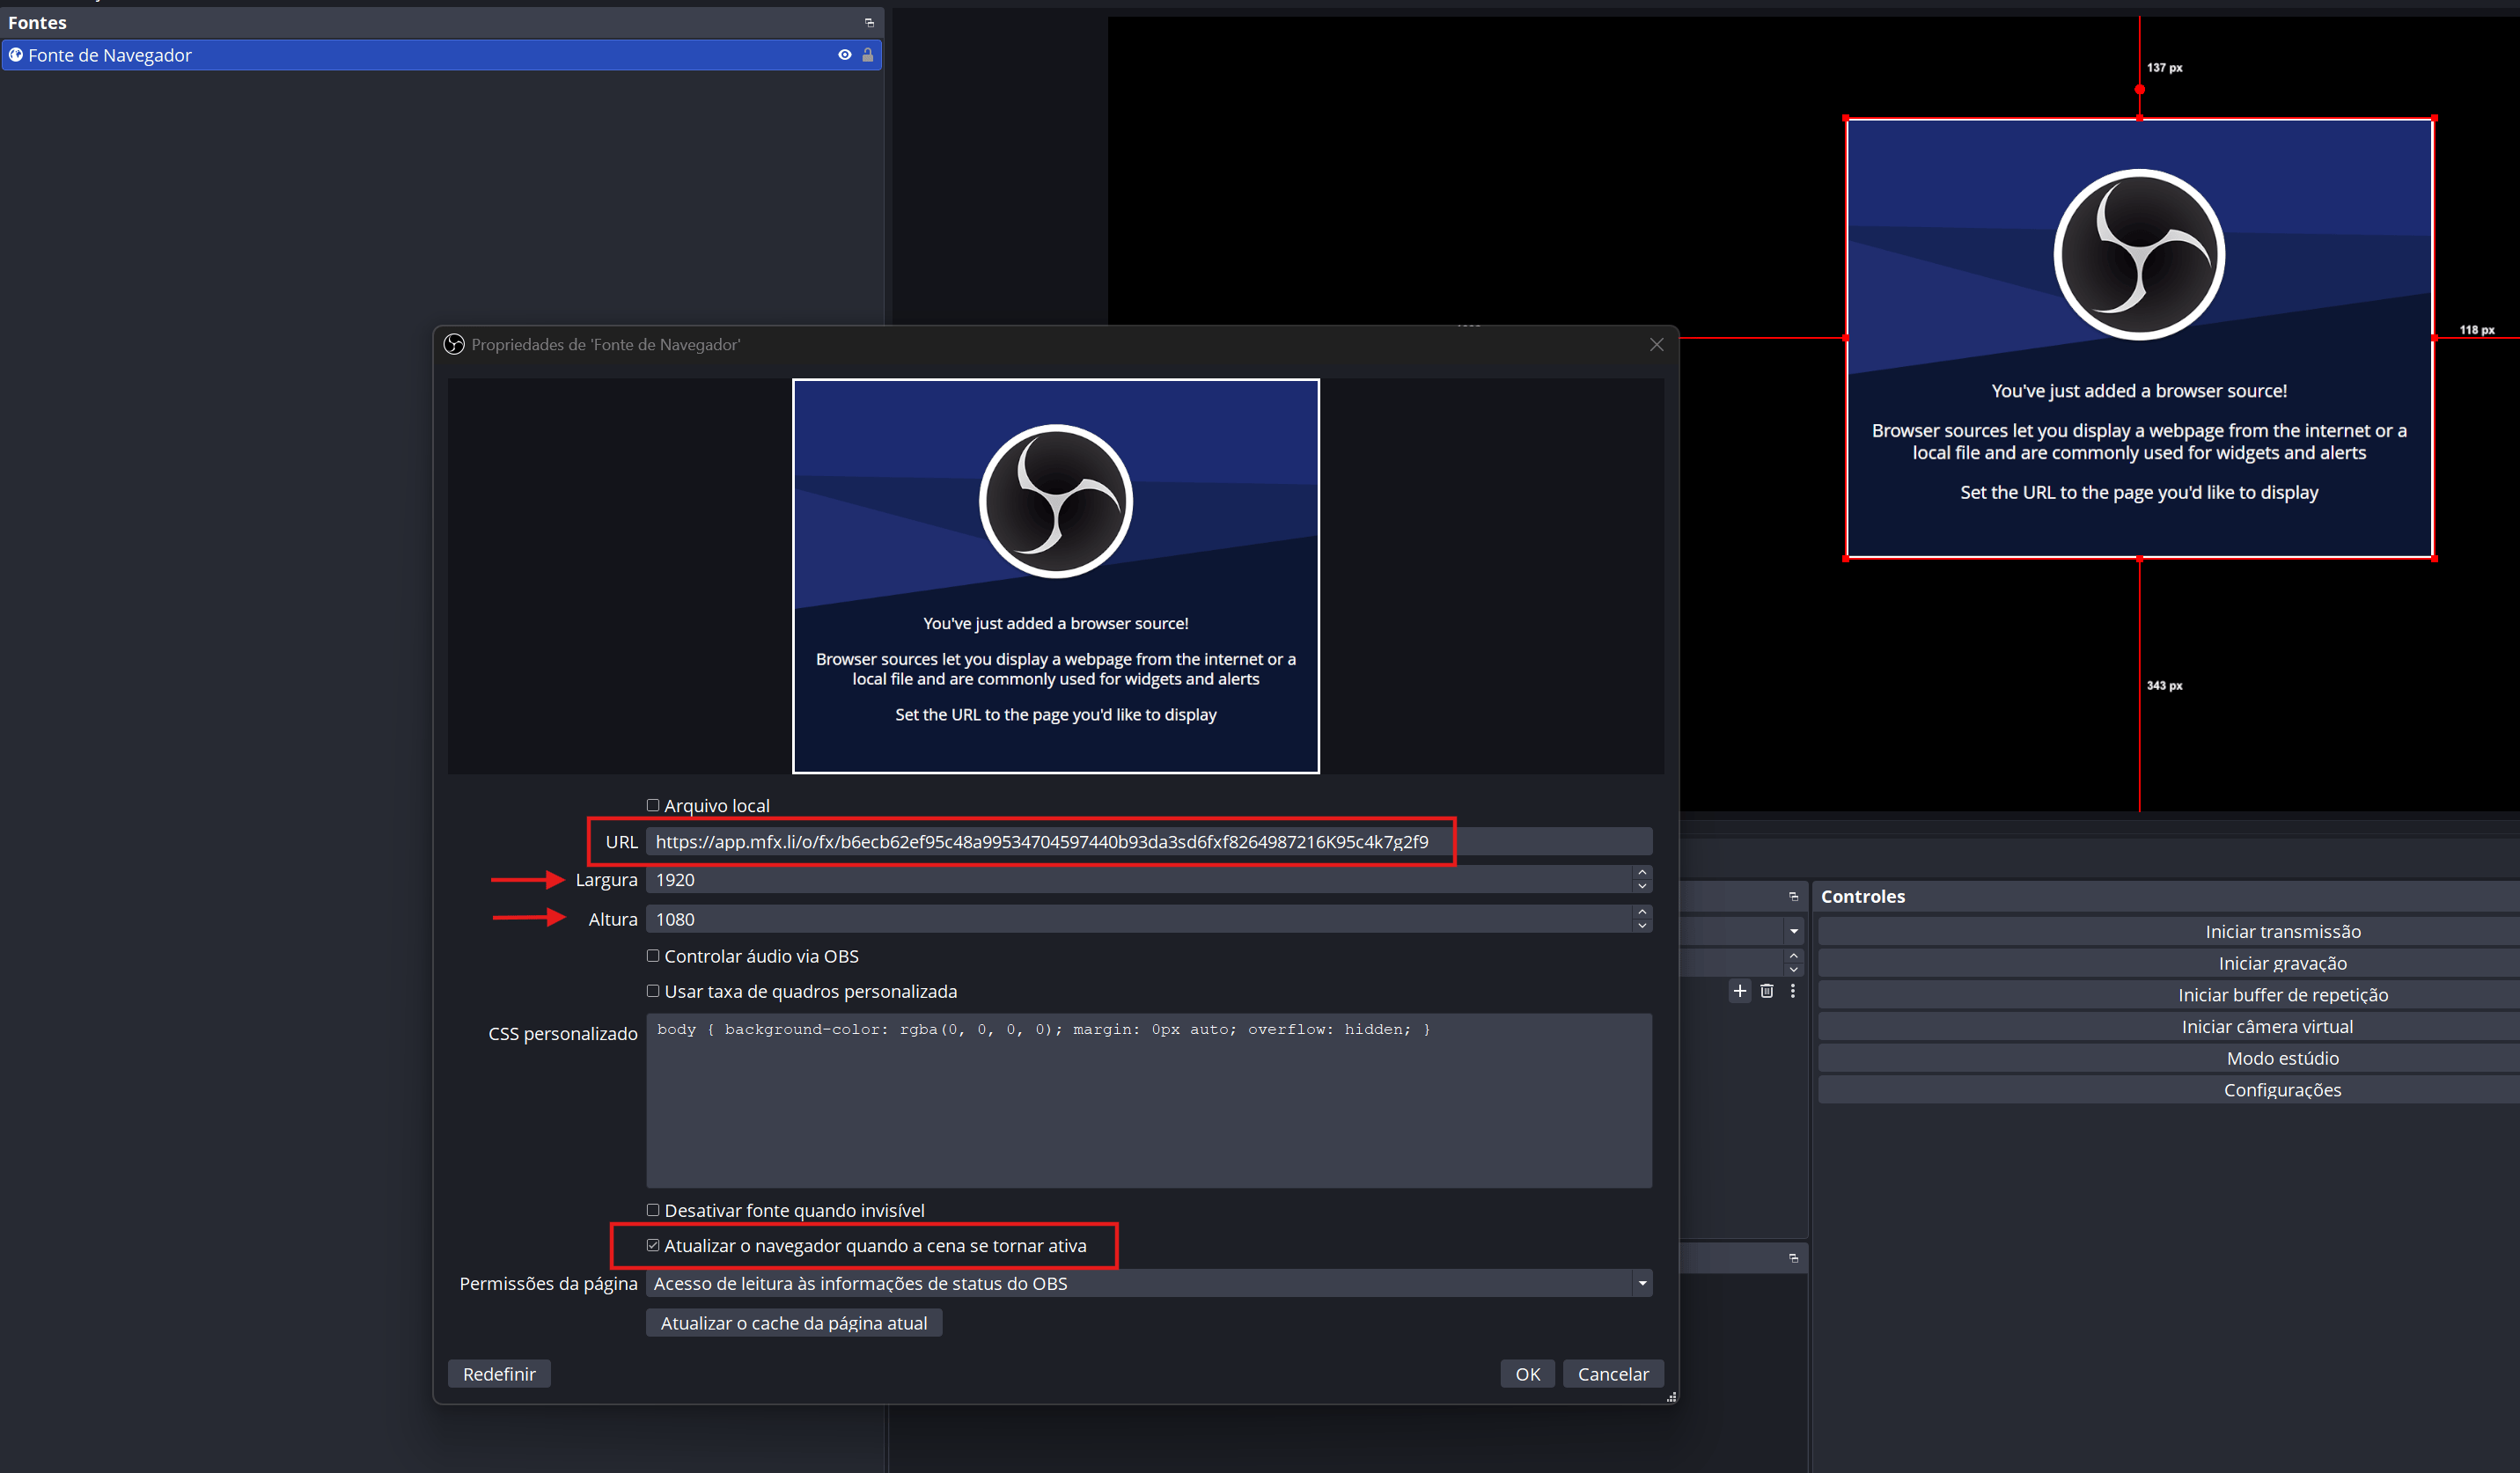This screenshot has width=2520, height=1473.
Task: Float the lower dock below the transitions panel
Action: coord(1793,1258)
